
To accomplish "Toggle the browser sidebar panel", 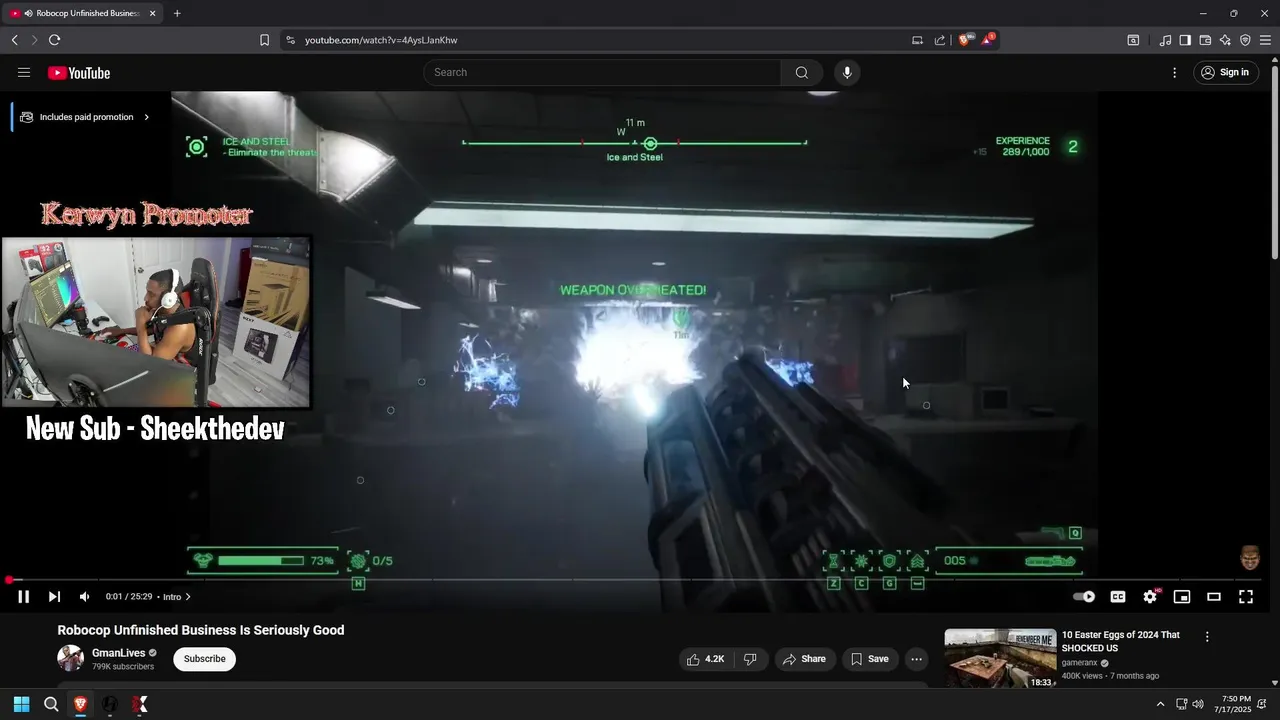I will [1185, 40].
